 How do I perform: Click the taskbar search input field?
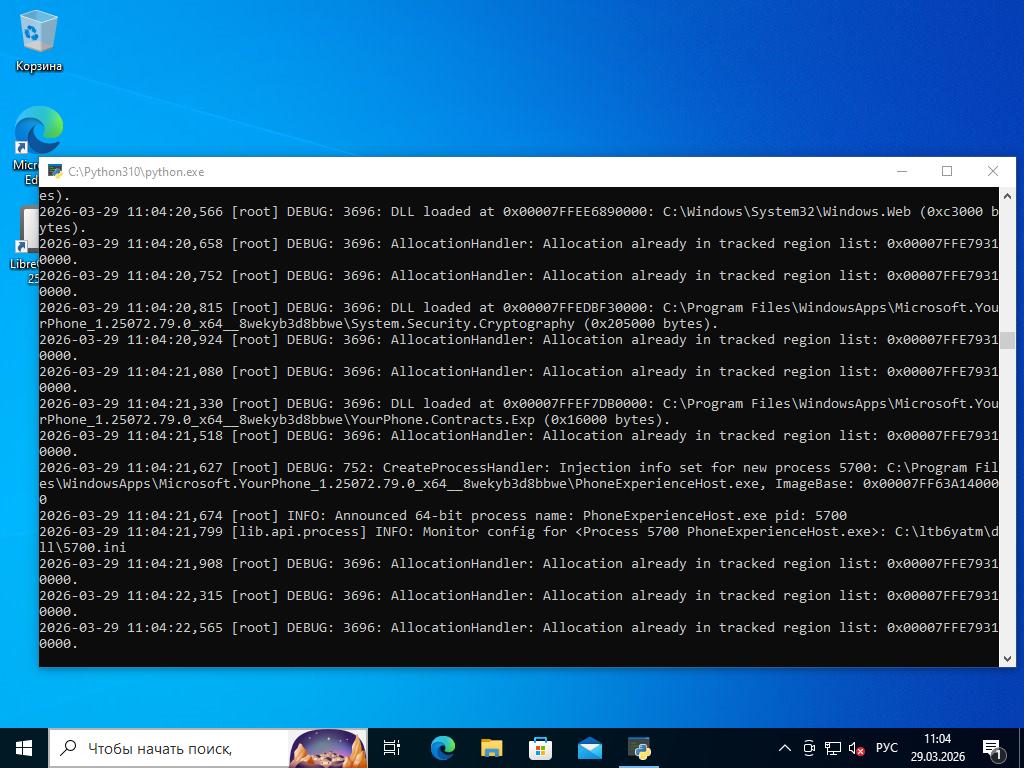(170, 748)
